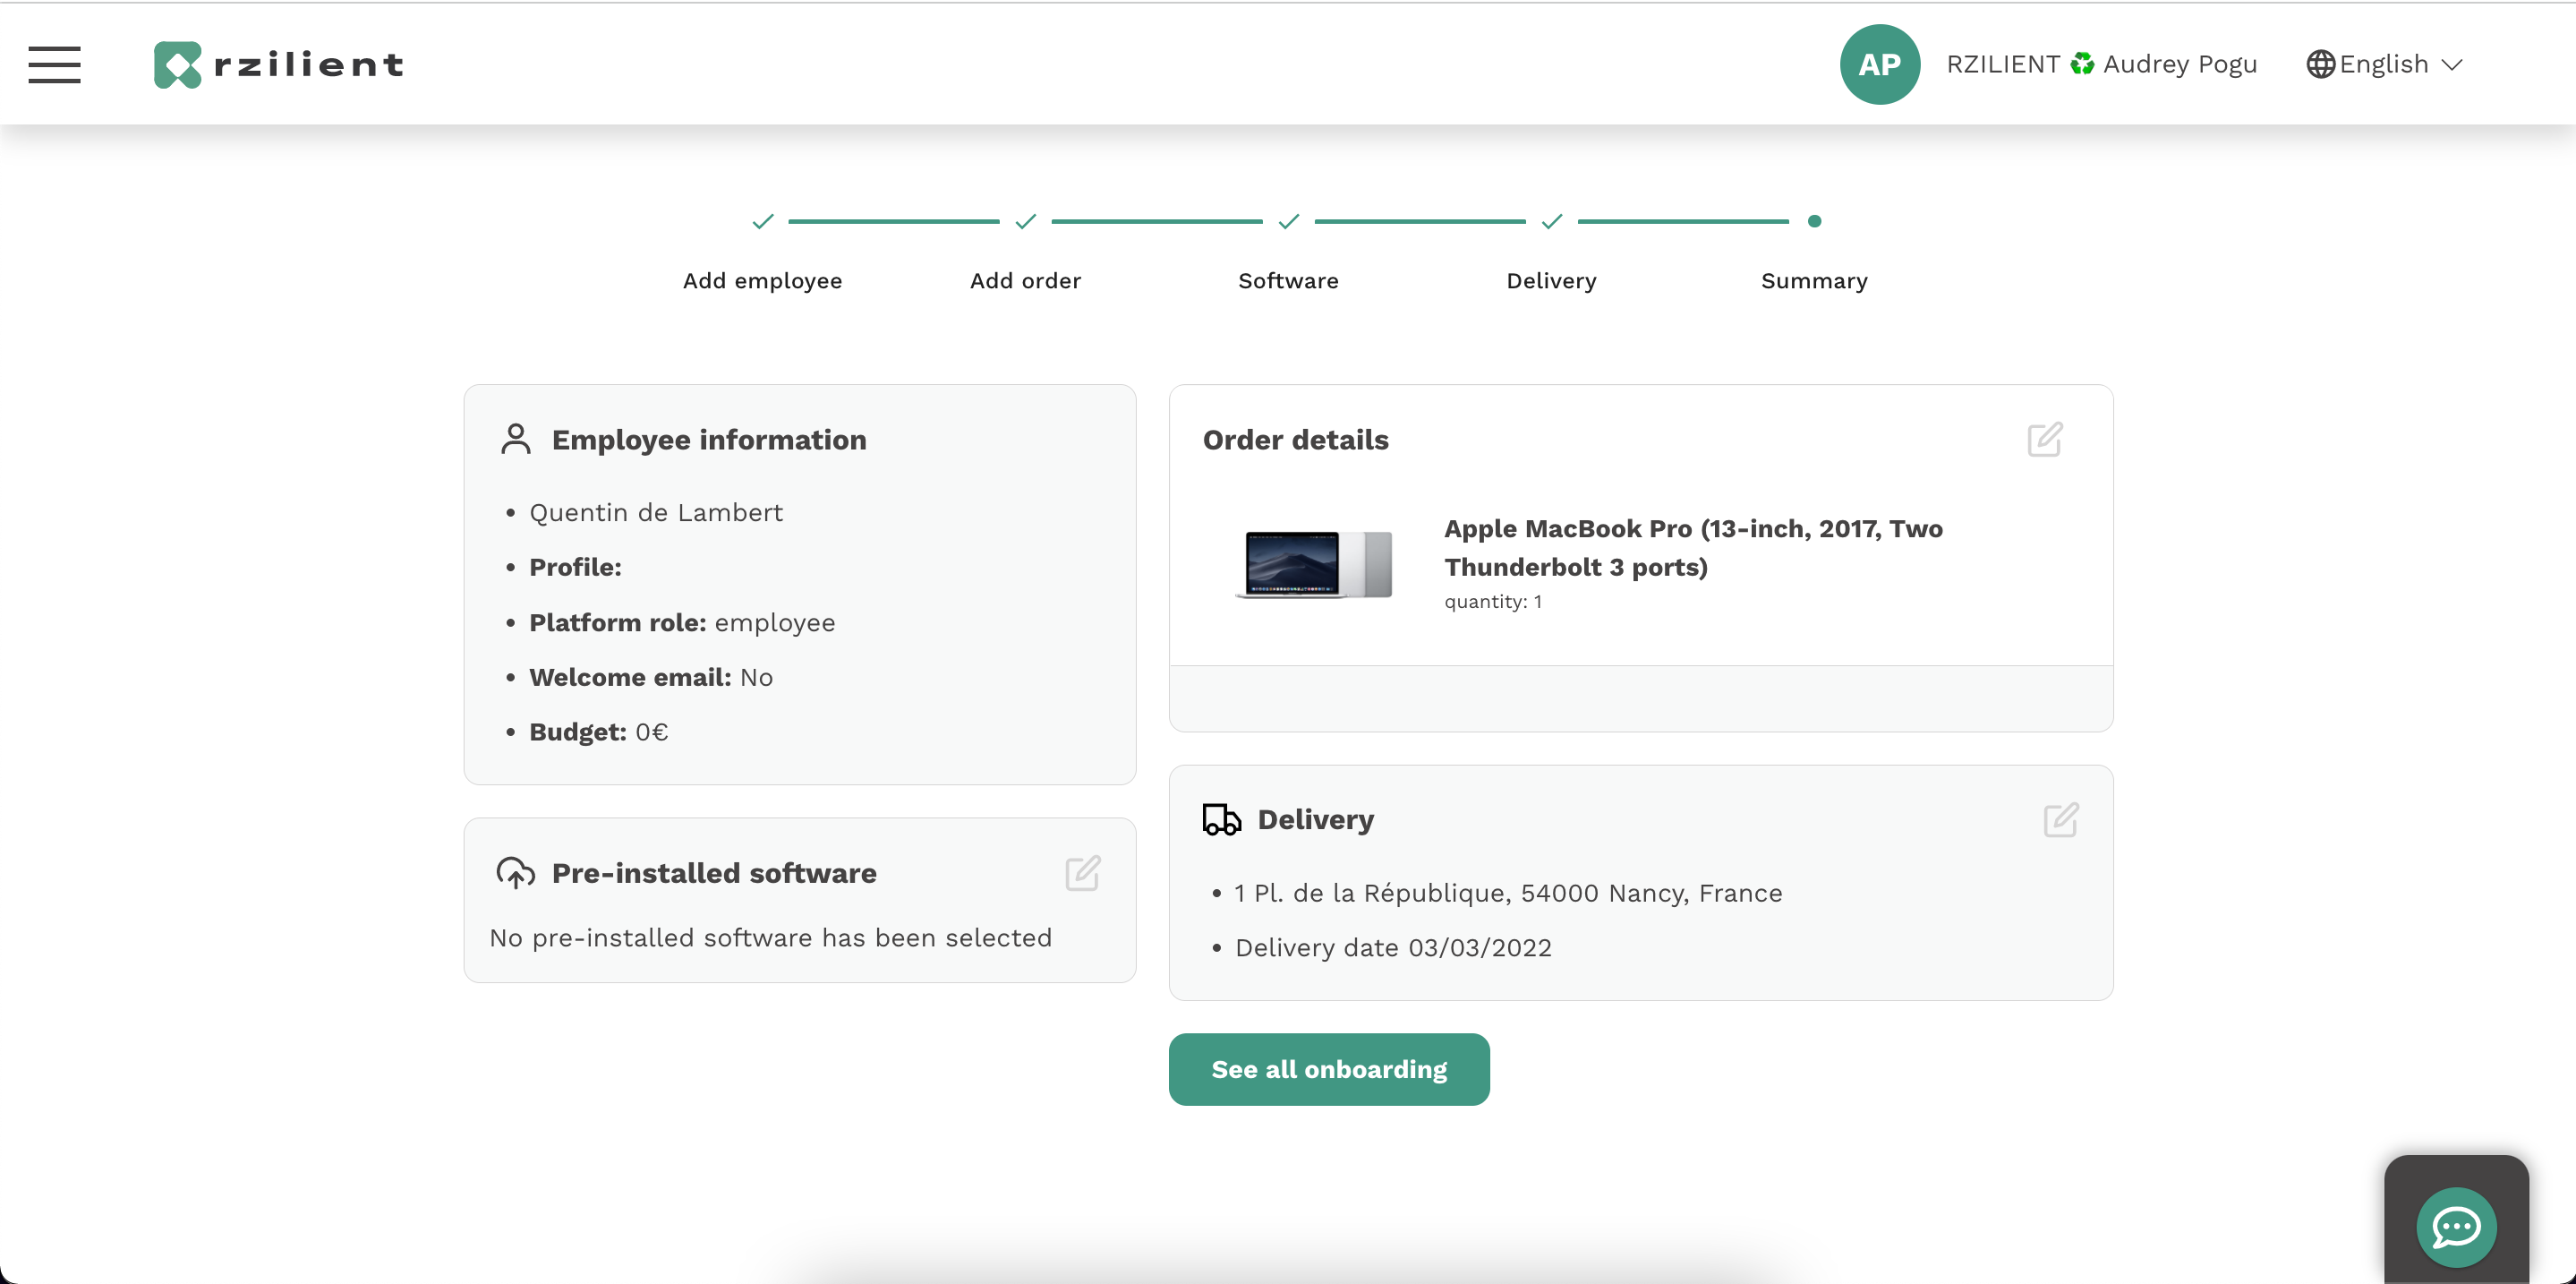The height and width of the screenshot is (1284, 2576).
Task: Edit the Delivery section
Action: tap(2060, 820)
